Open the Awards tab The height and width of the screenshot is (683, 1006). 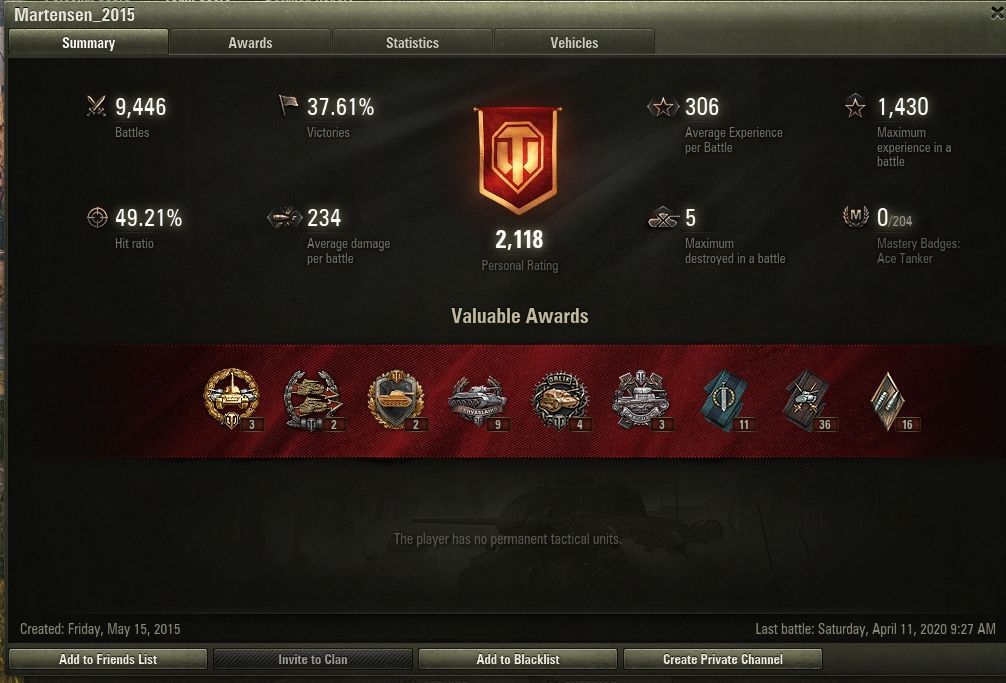click(250, 43)
